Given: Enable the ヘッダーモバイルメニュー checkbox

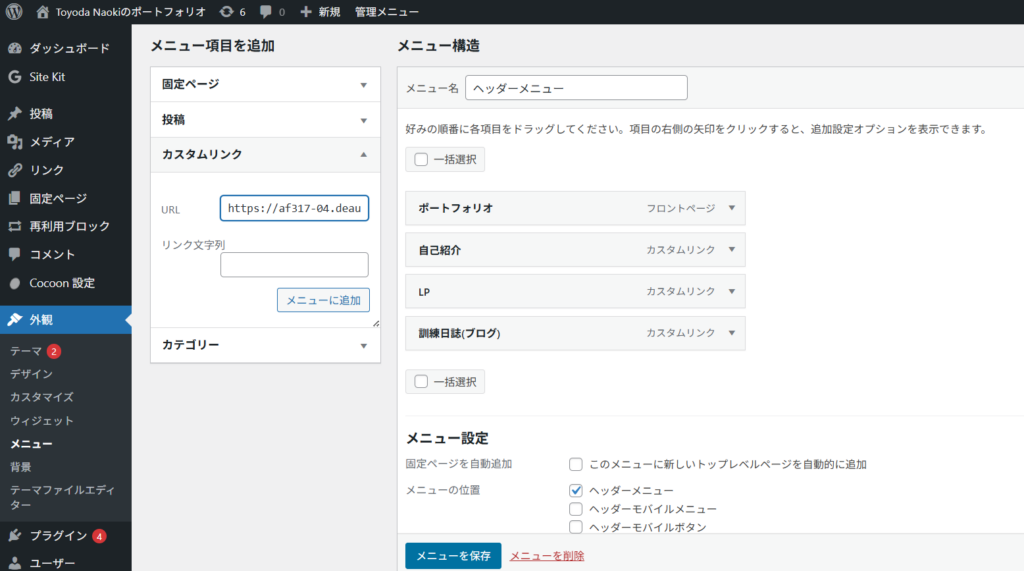Looking at the screenshot, I should click(576, 509).
